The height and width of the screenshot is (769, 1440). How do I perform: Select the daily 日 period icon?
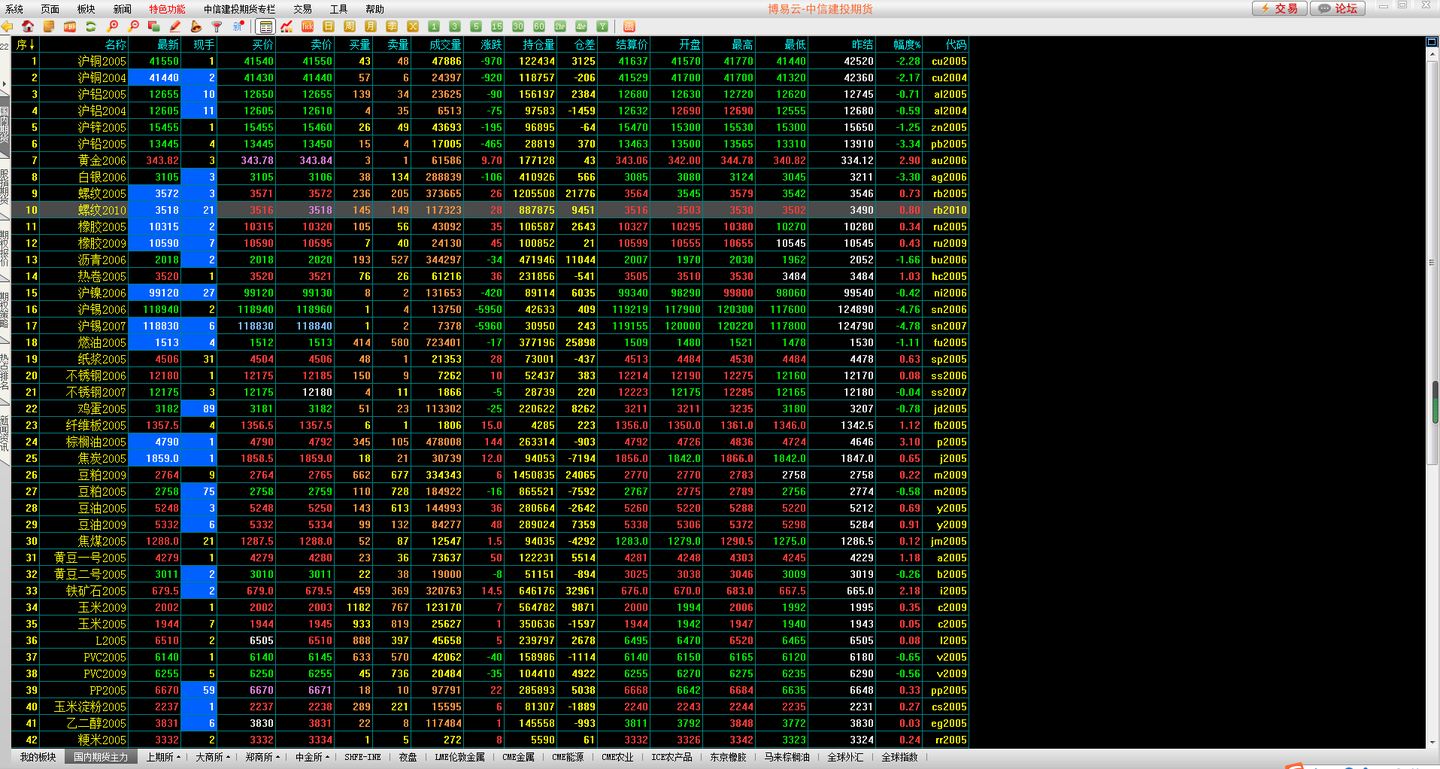328,26
